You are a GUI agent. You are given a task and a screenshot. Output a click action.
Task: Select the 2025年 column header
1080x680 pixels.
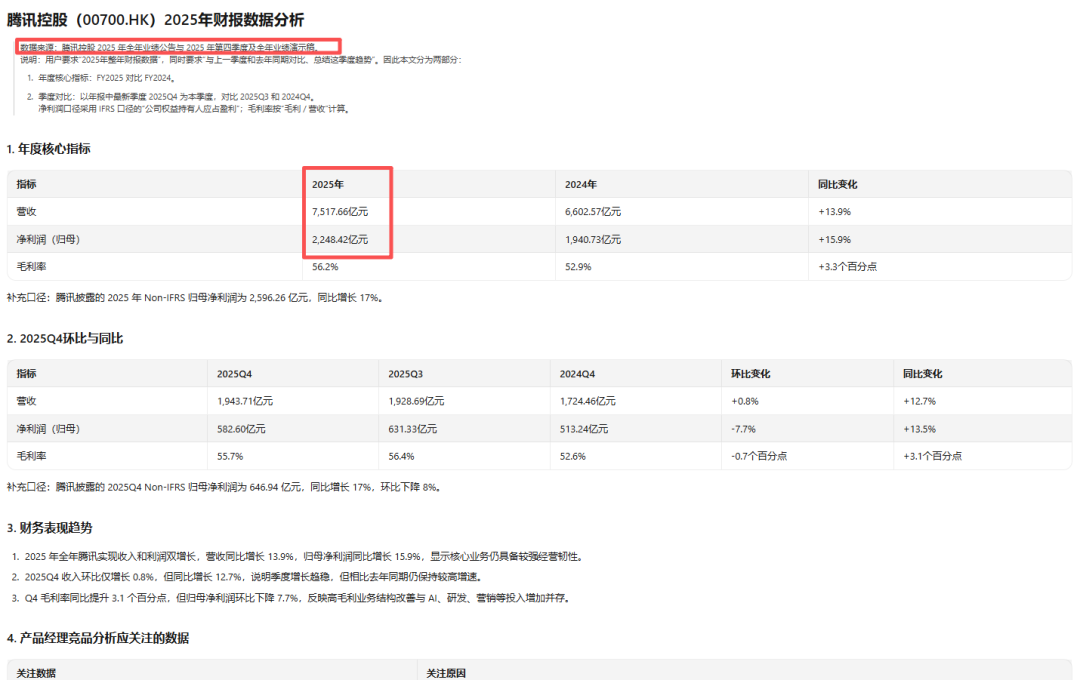pyautogui.click(x=328, y=184)
